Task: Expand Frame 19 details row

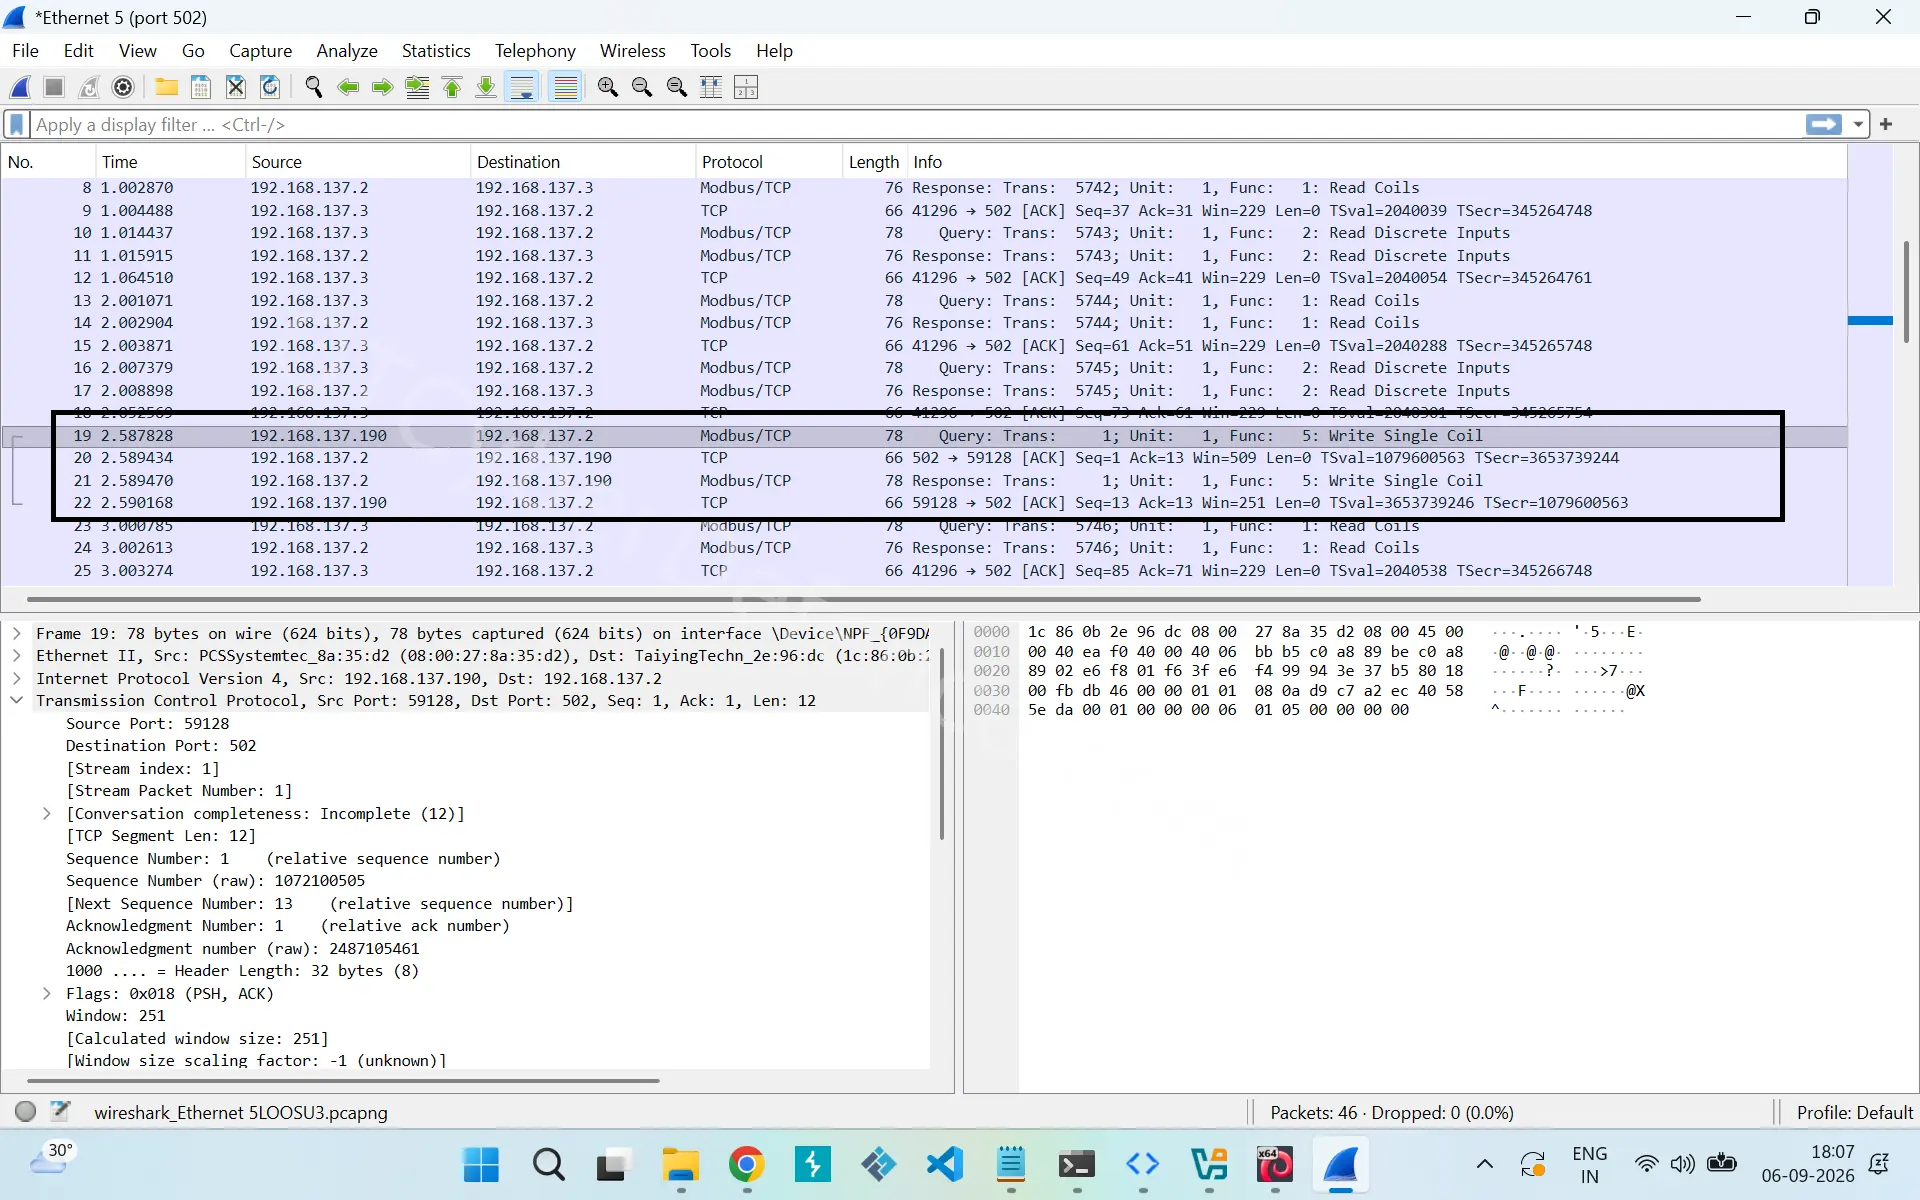Action: click(17, 633)
